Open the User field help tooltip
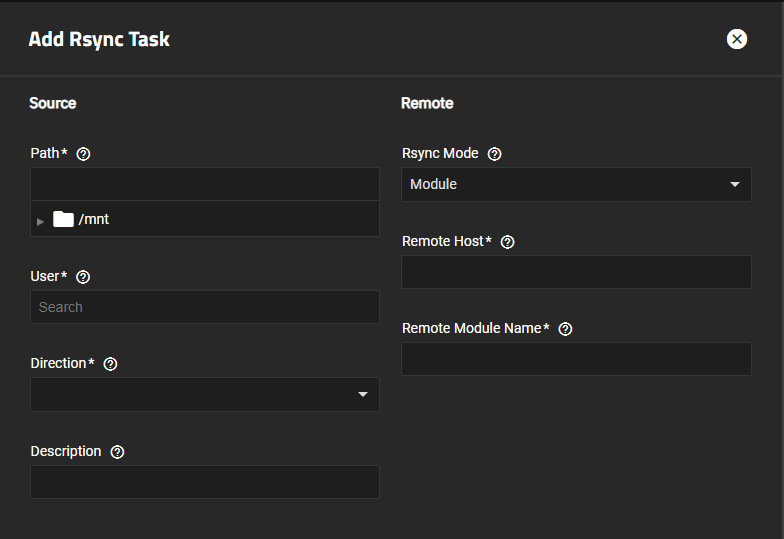 tap(83, 277)
